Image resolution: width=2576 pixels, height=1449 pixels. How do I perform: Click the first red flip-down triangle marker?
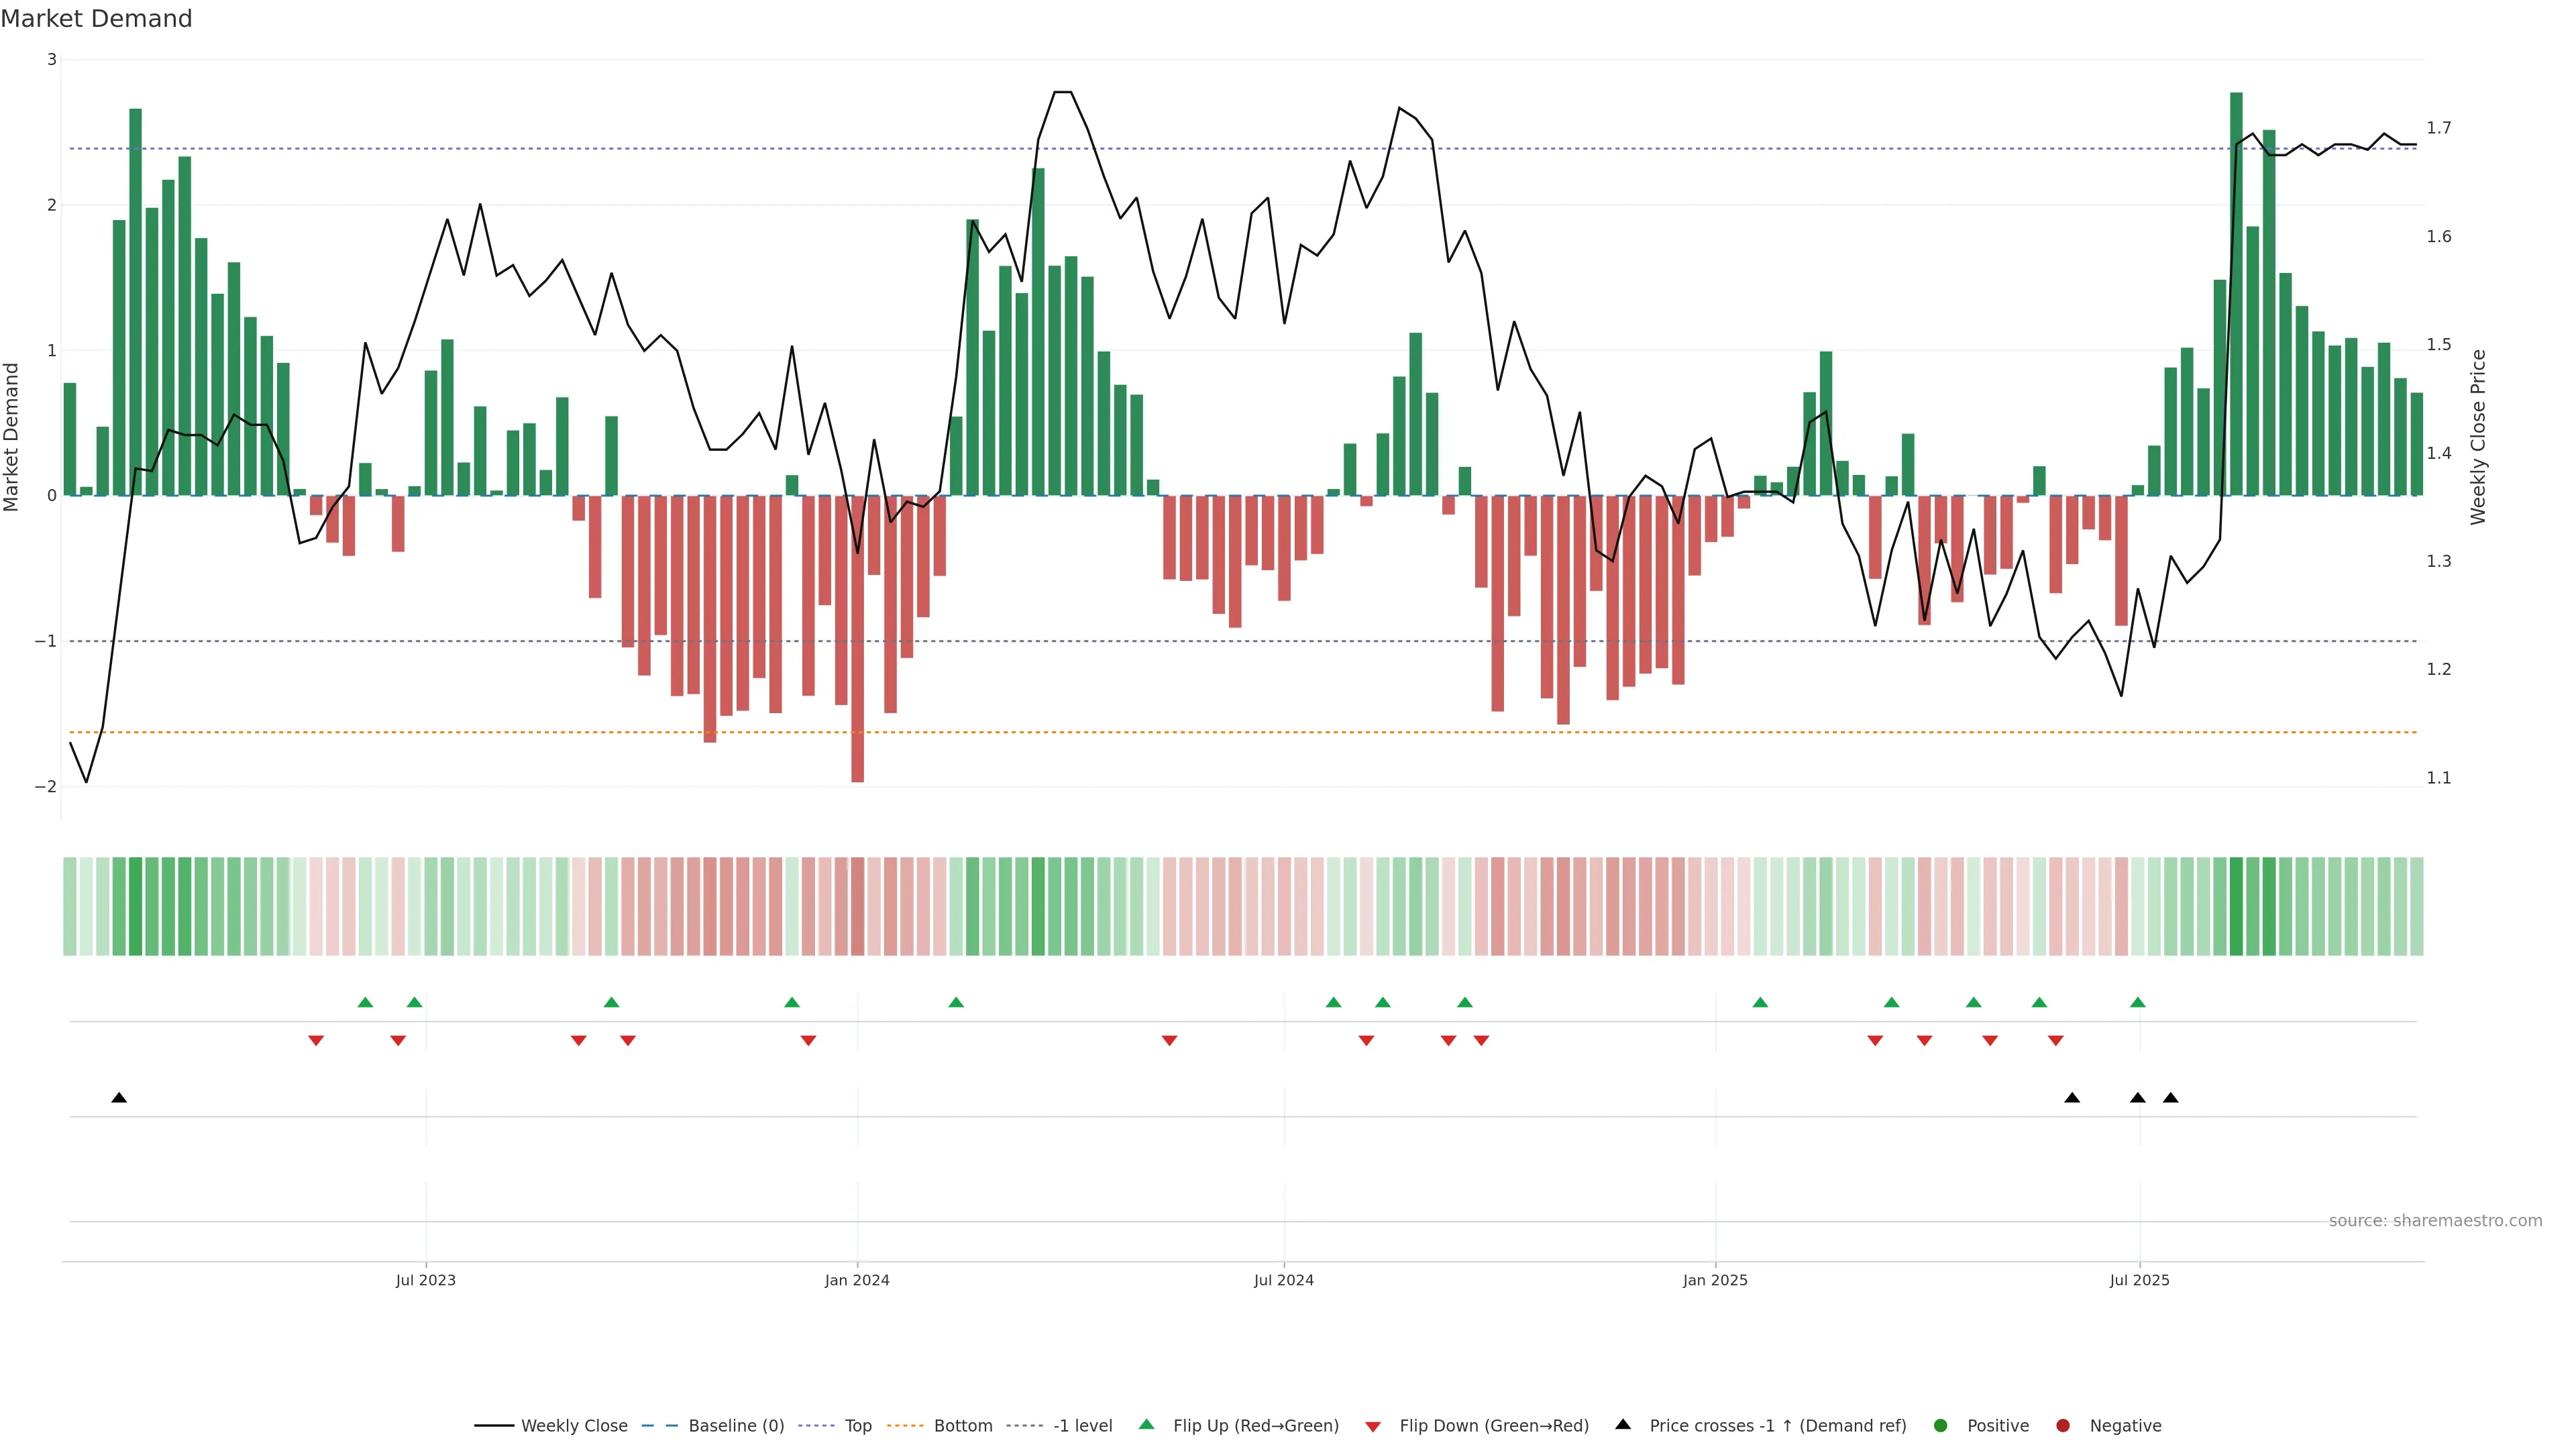(x=316, y=1040)
